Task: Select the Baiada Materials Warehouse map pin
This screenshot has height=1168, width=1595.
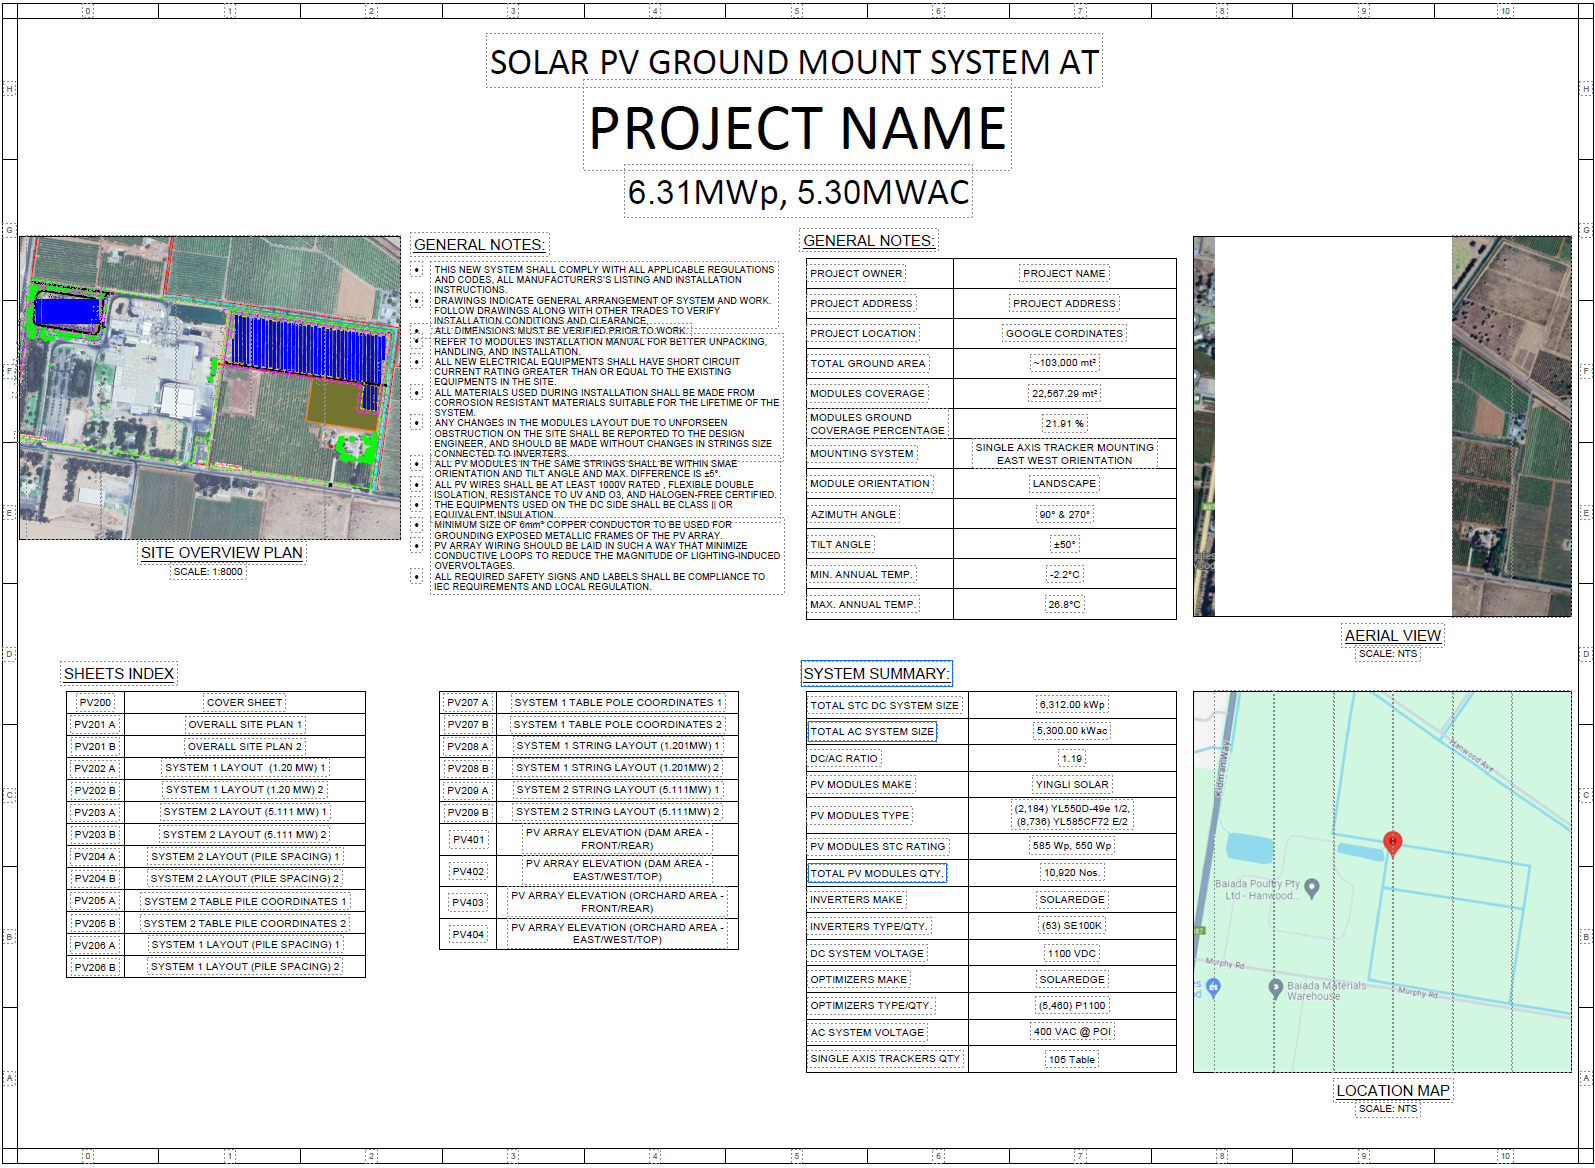Action: click(x=1275, y=988)
